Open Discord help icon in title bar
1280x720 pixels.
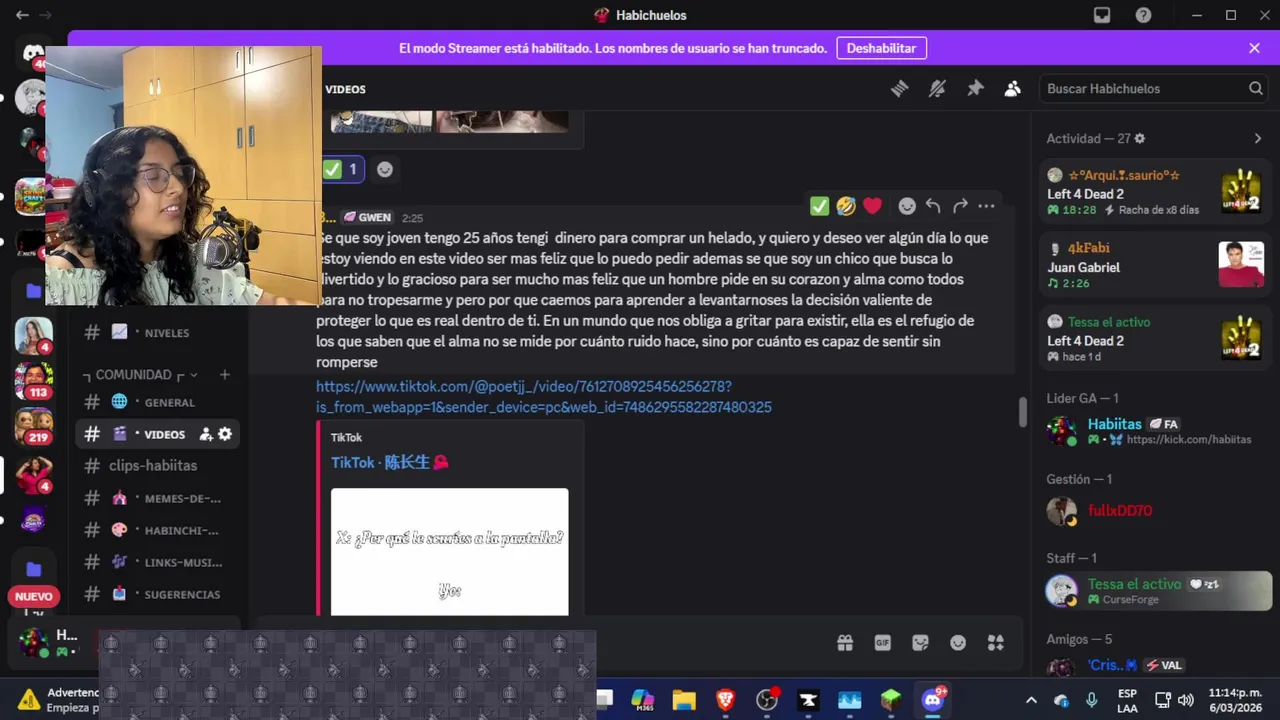point(1143,15)
